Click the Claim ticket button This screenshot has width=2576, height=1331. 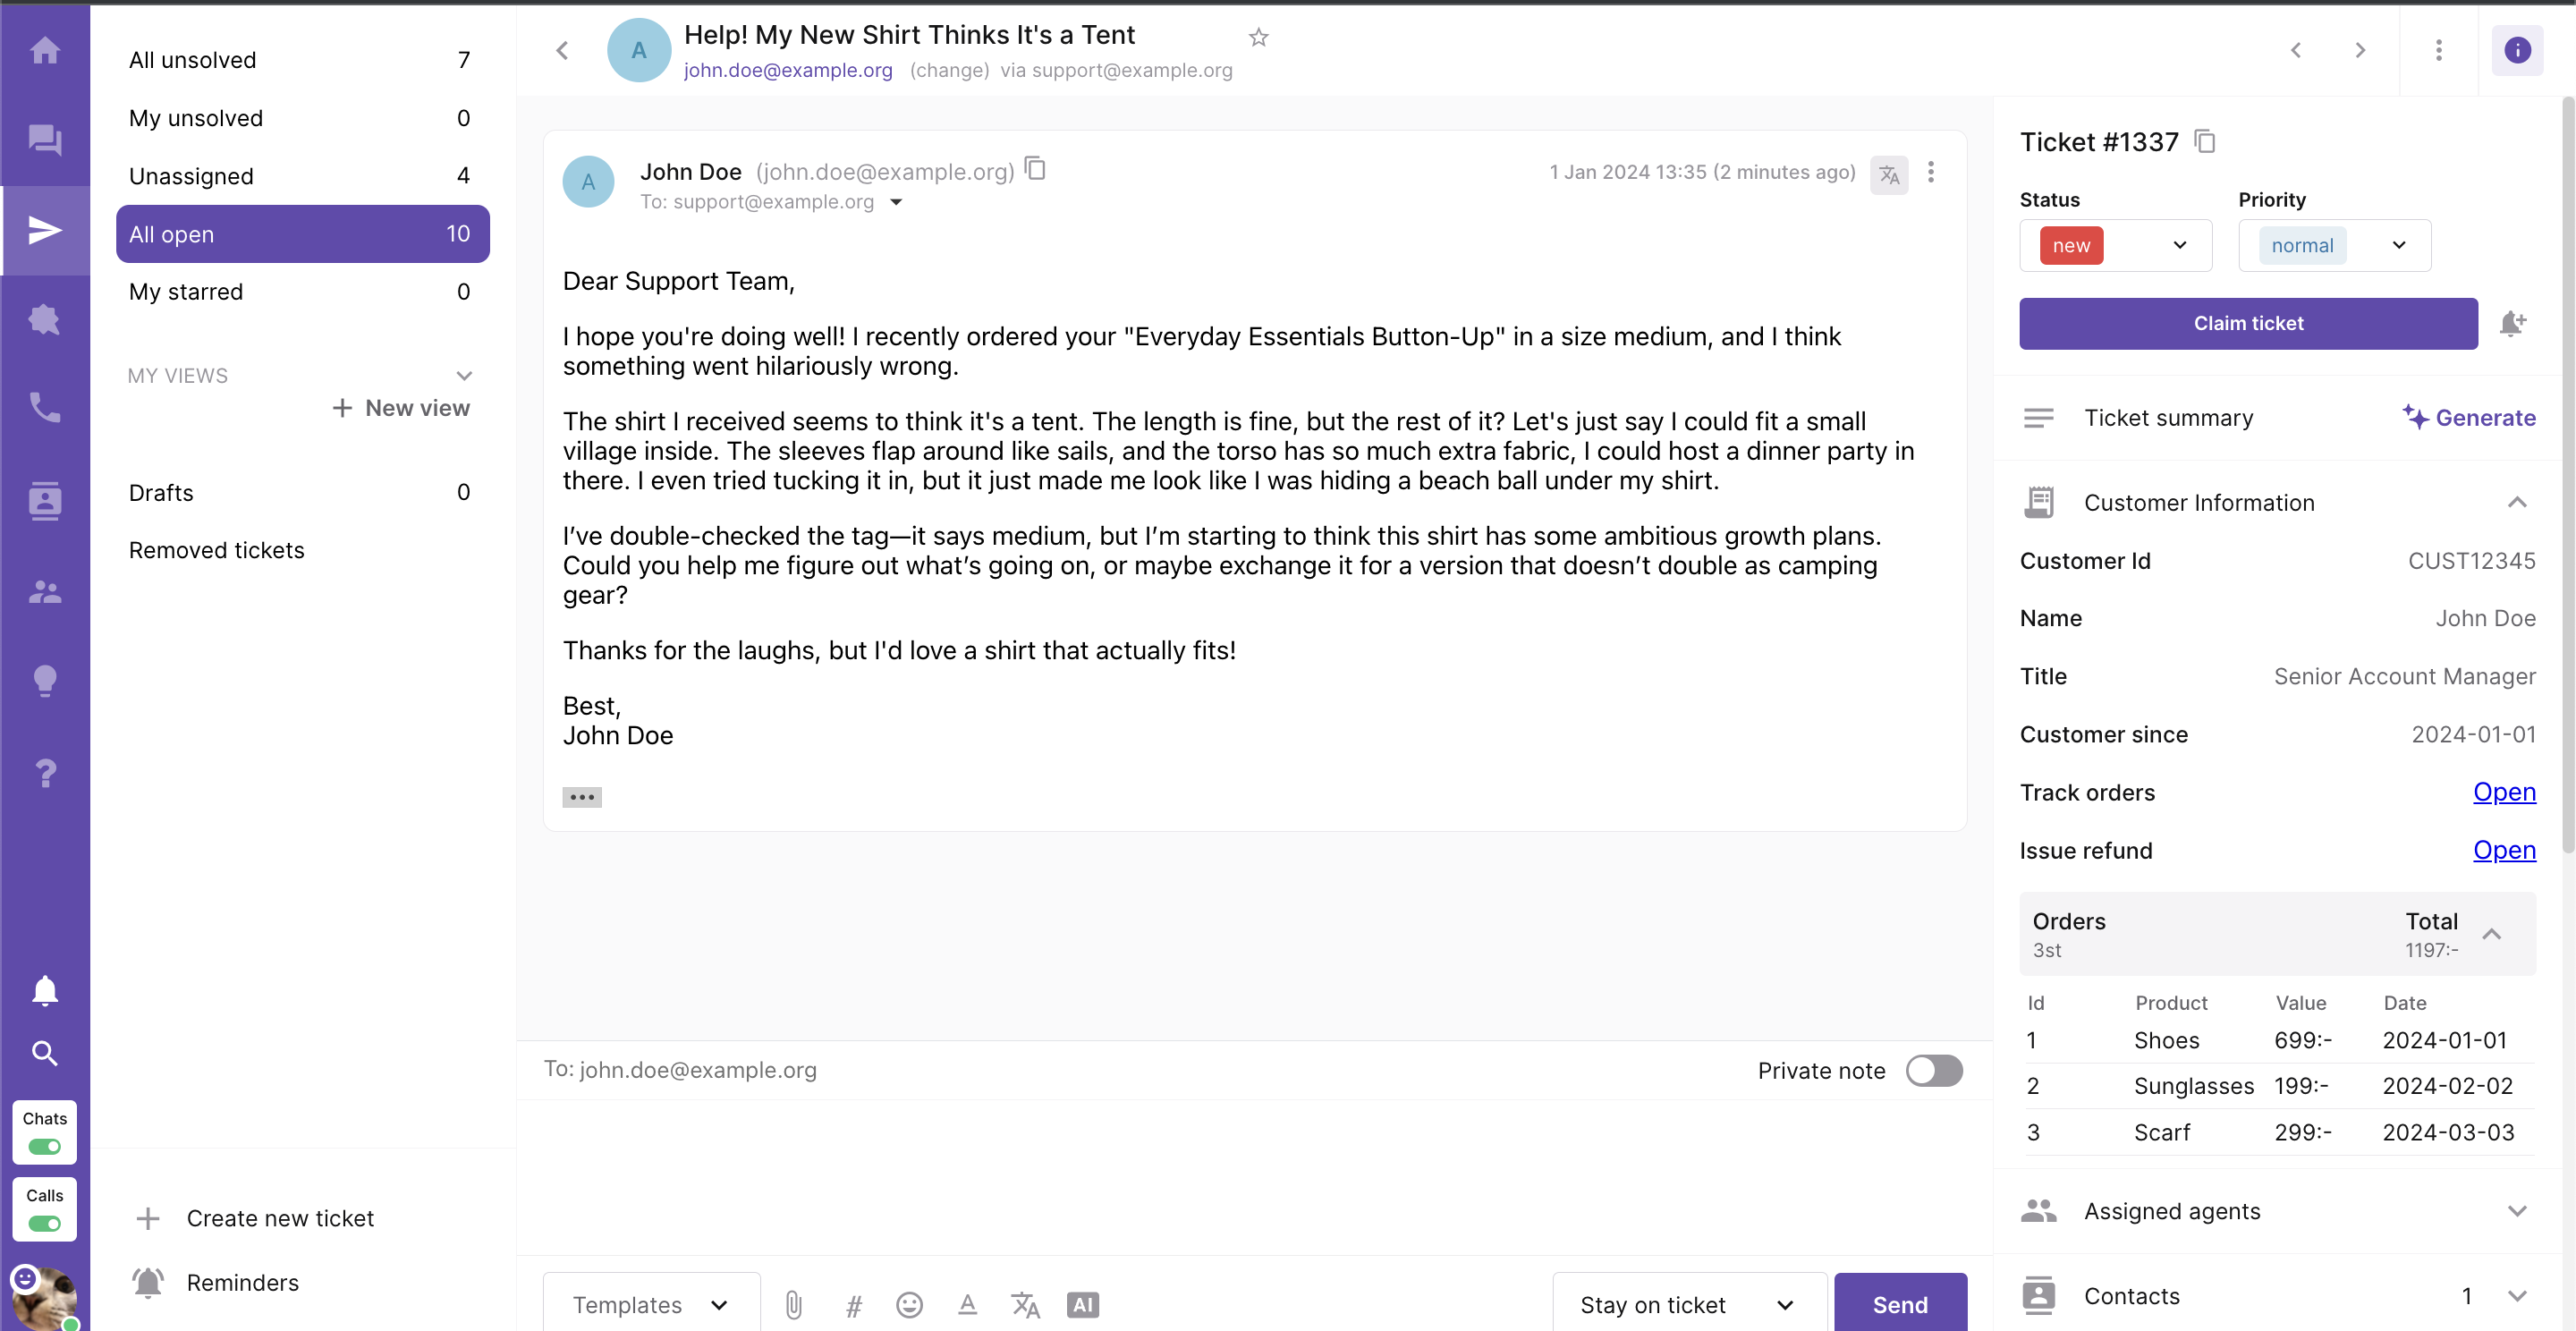[x=2247, y=323]
